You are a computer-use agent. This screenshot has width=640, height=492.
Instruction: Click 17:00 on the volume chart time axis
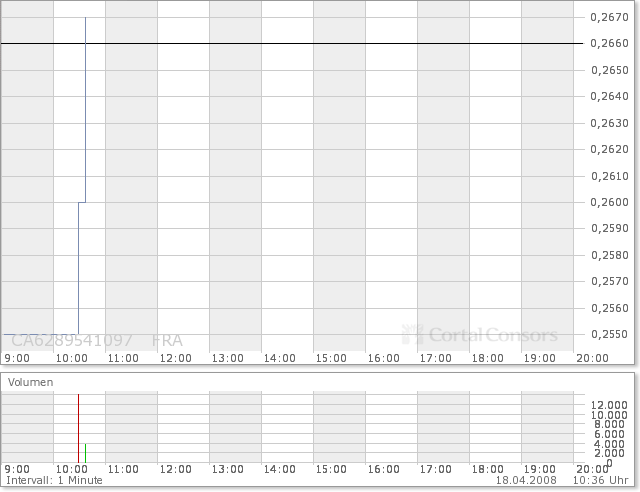point(435,469)
